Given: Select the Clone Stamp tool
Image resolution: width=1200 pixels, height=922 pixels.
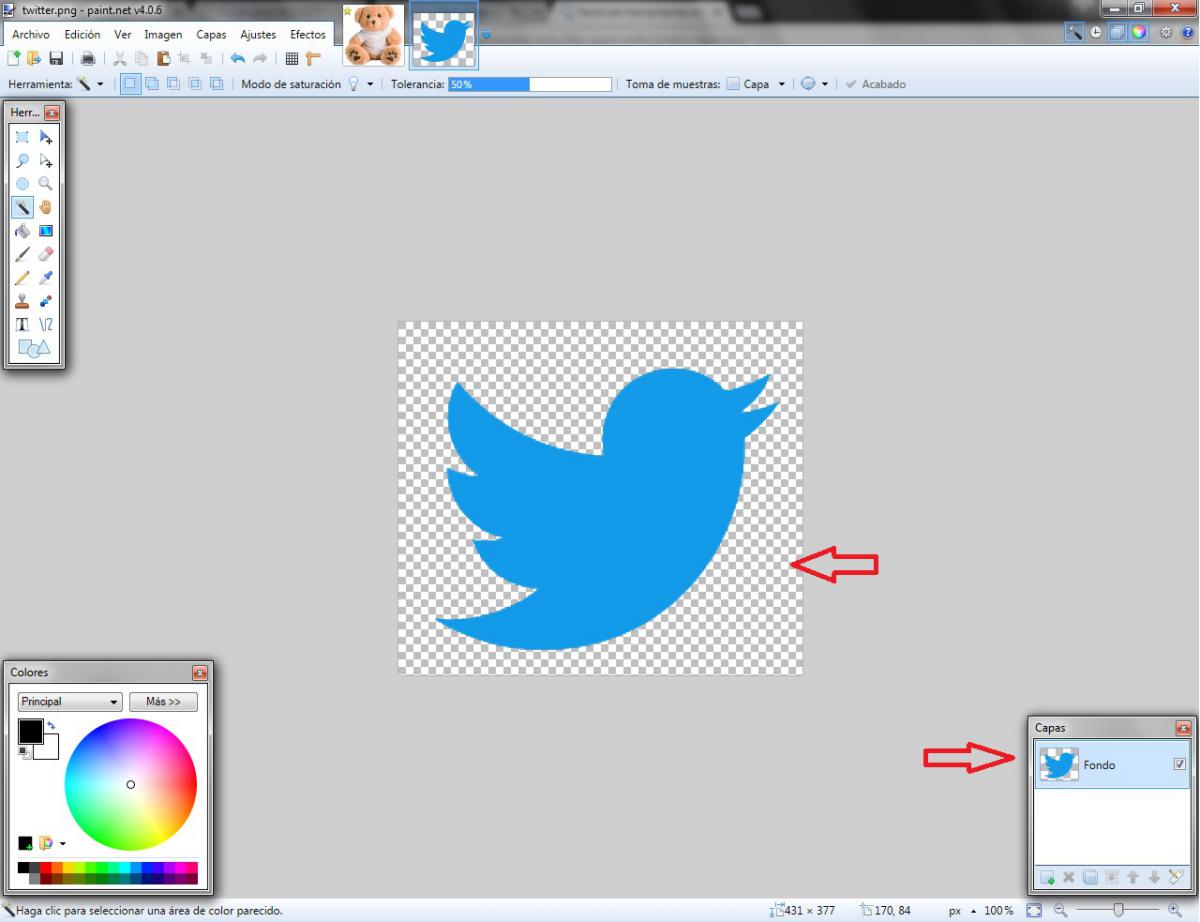Looking at the screenshot, I should (22, 300).
